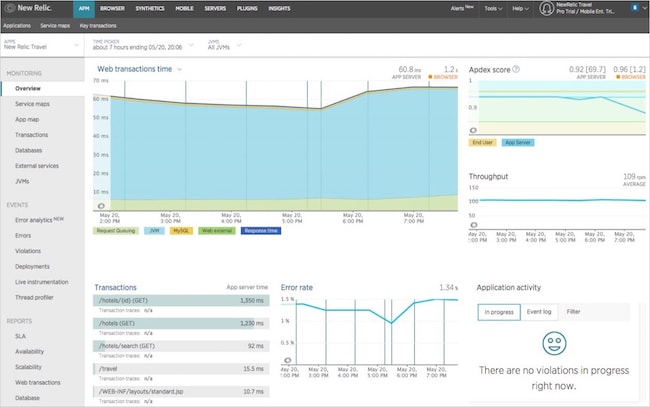Viewport: 650px width, 407px height.
Task: Open Databases in the sidebar
Action: pyautogui.click(x=29, y=150)
